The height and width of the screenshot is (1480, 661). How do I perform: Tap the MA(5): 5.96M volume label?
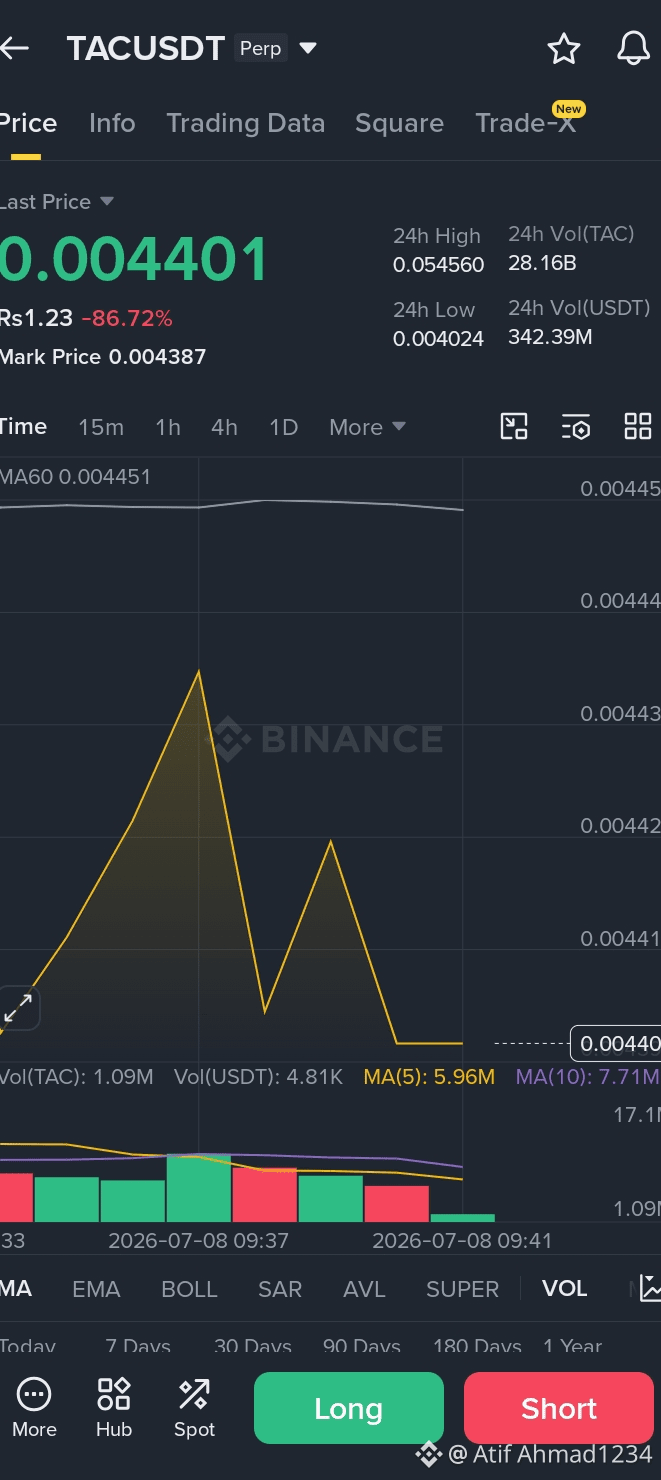[x=429, y=1077]
